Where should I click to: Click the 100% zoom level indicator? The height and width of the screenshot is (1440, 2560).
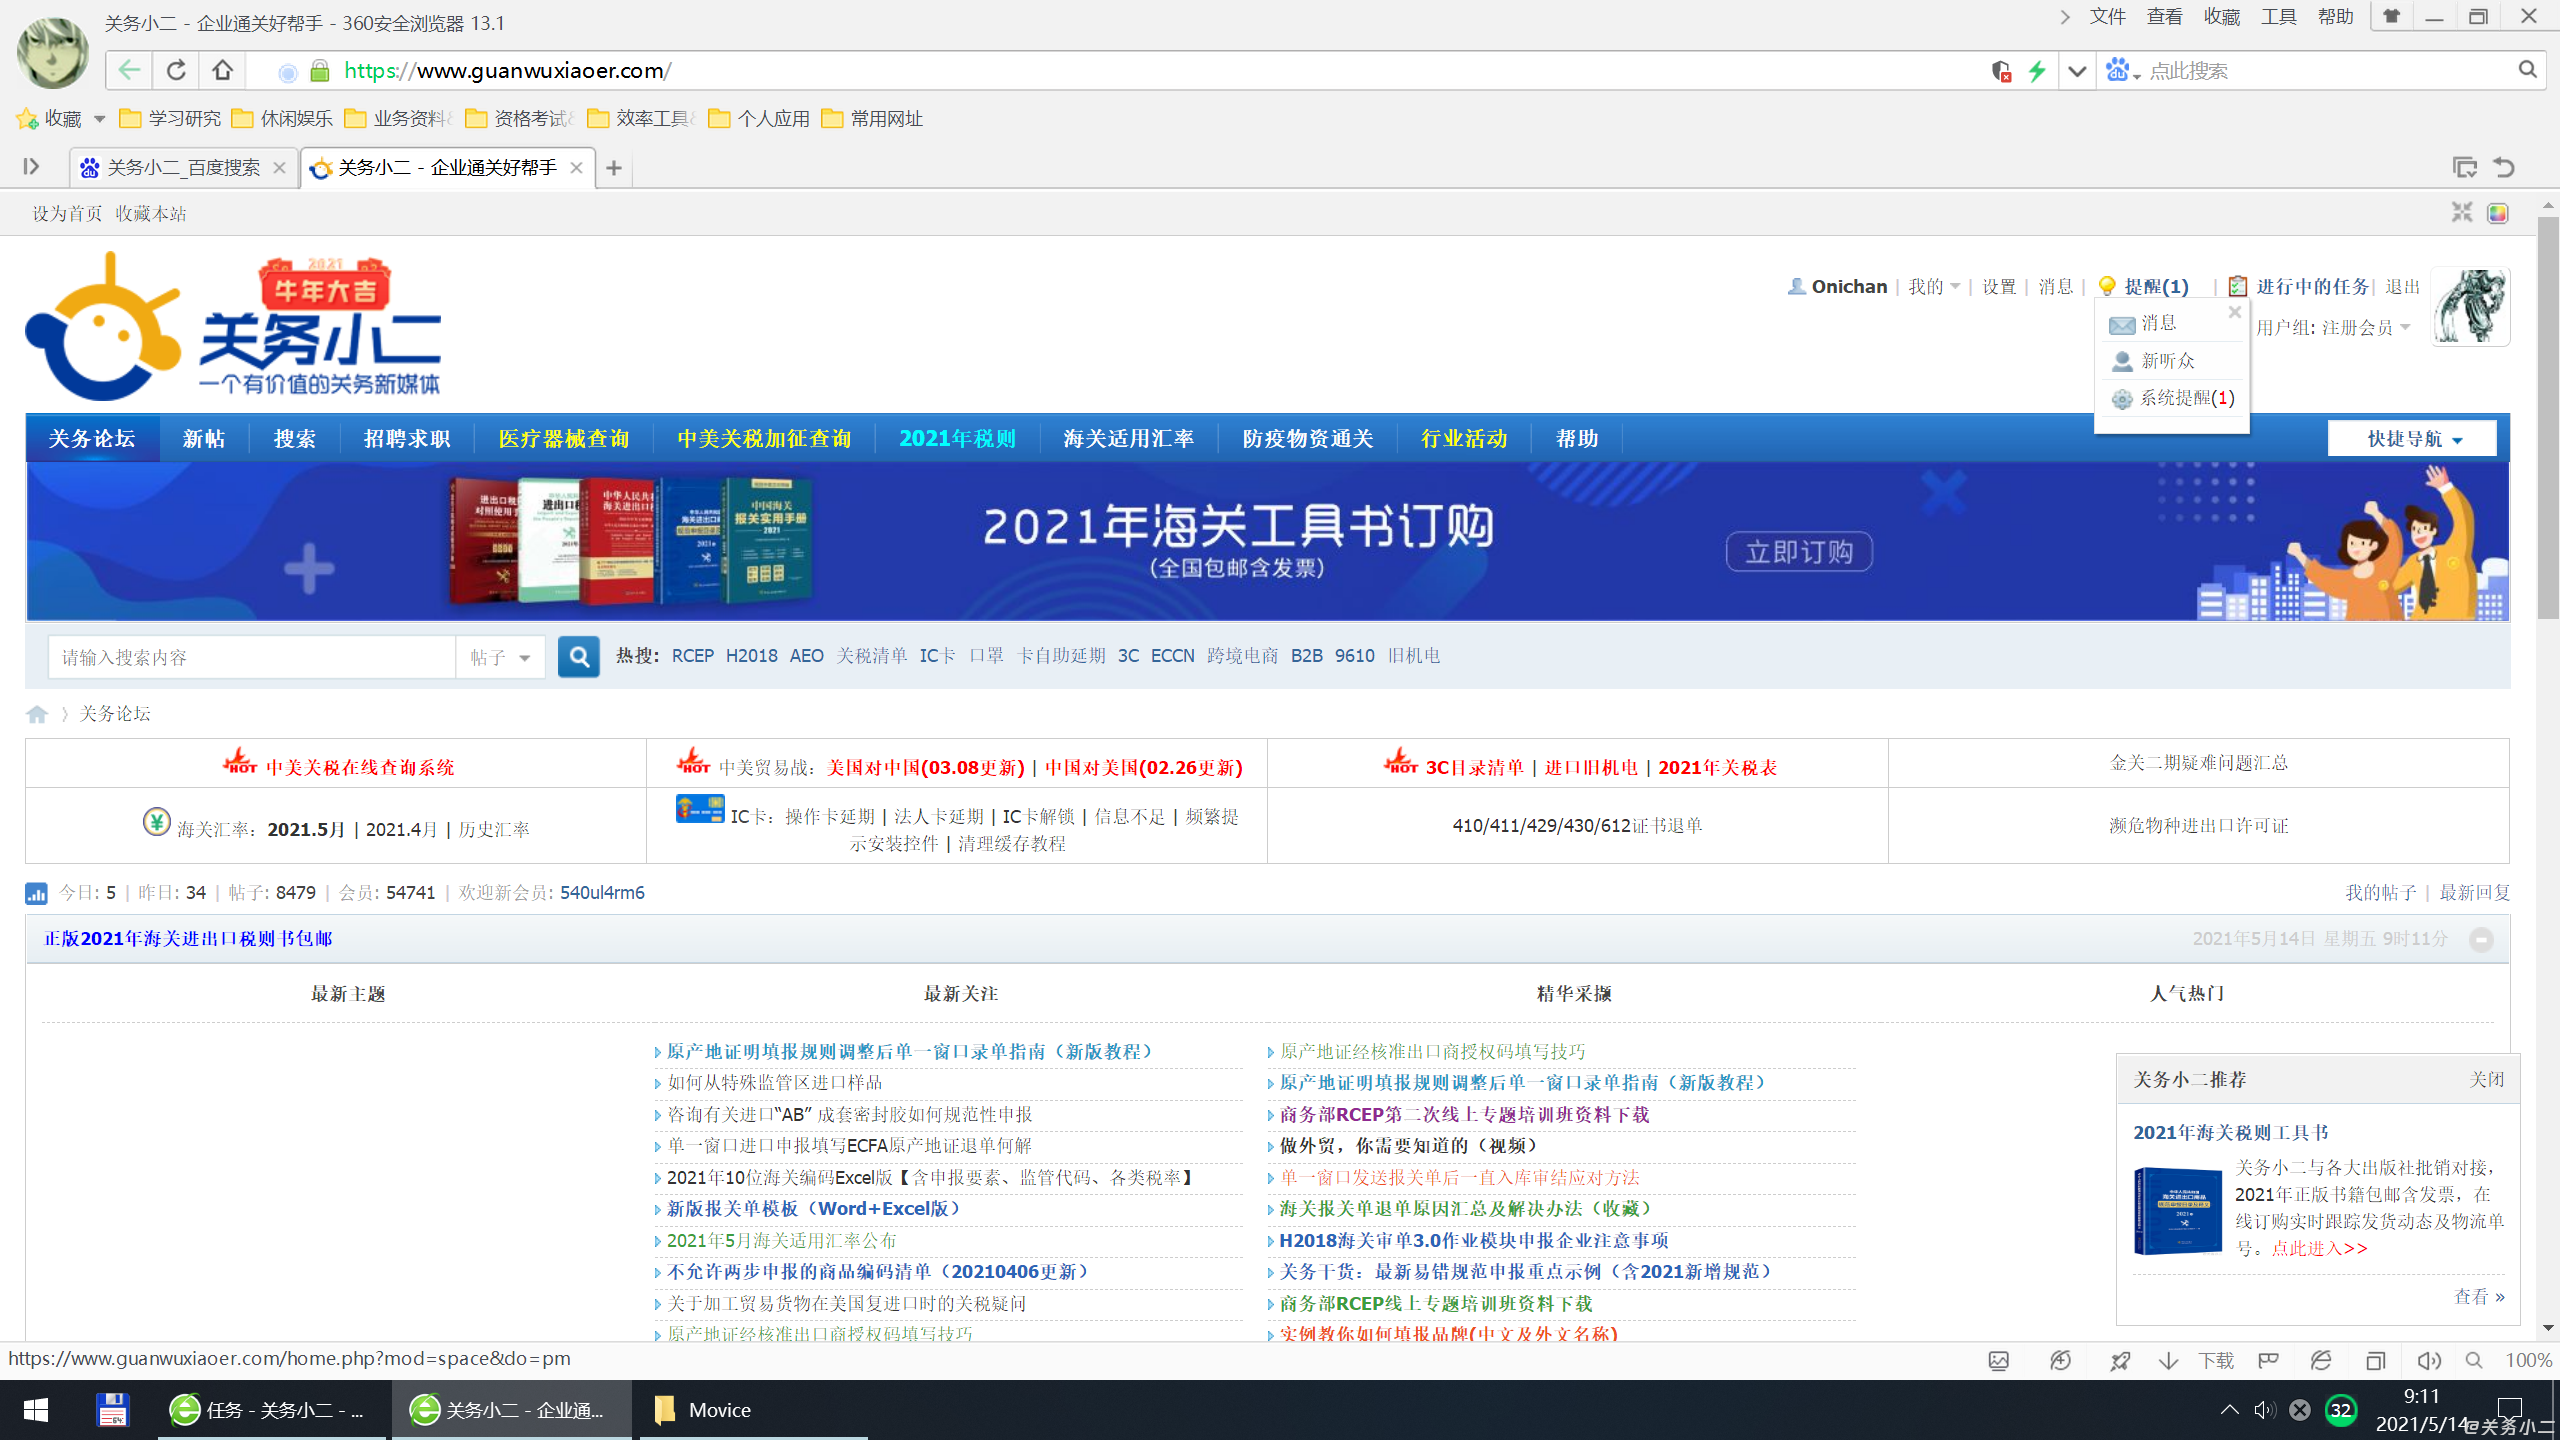pos(2529,1361)
